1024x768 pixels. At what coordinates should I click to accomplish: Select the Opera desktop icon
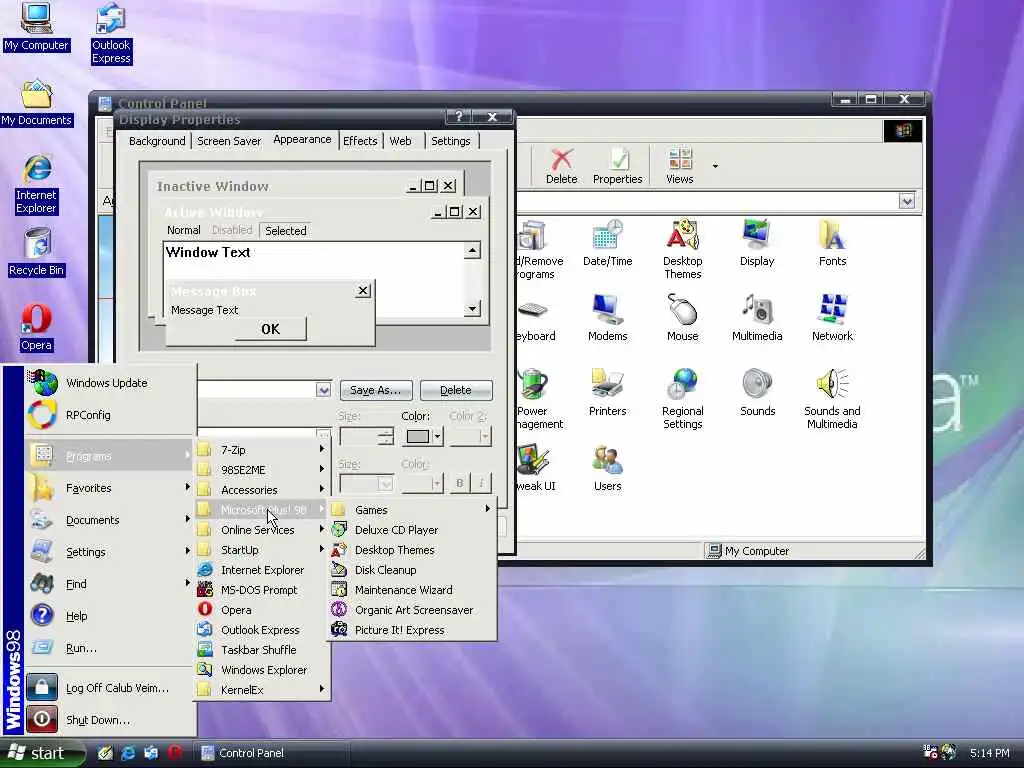click(36, 328)
